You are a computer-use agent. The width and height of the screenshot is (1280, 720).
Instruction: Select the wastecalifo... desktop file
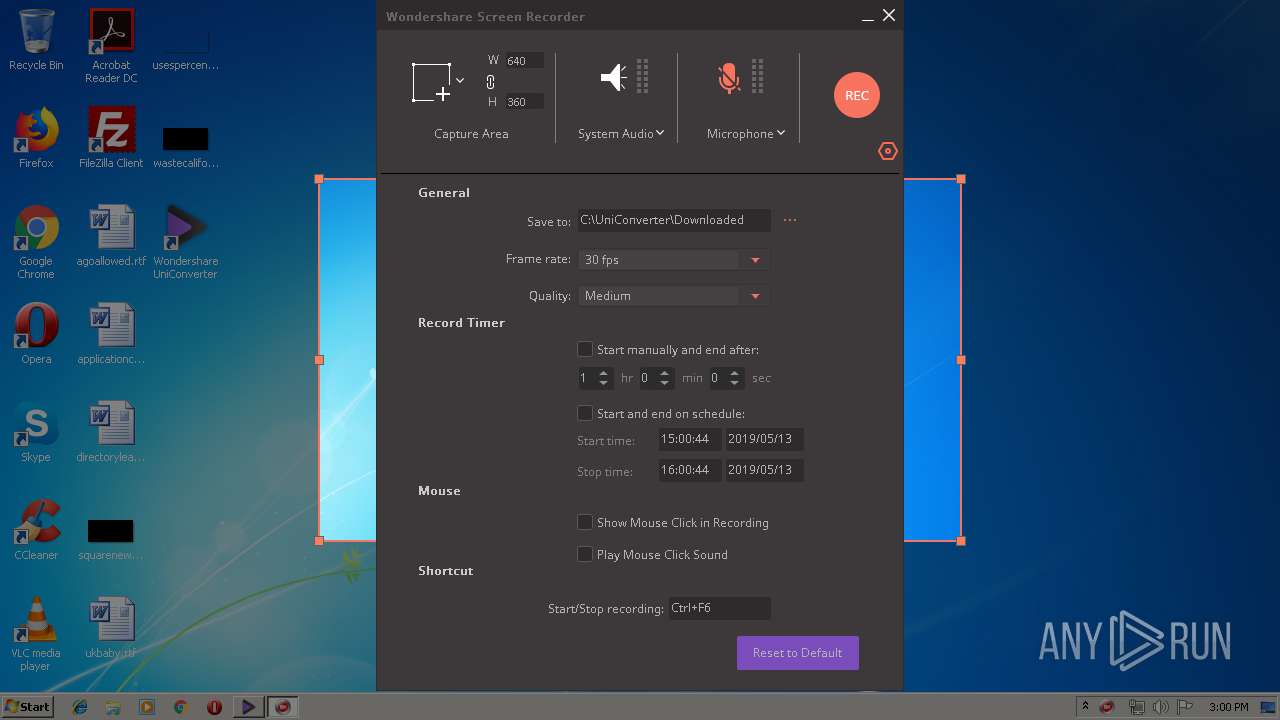tap(186, 146)
